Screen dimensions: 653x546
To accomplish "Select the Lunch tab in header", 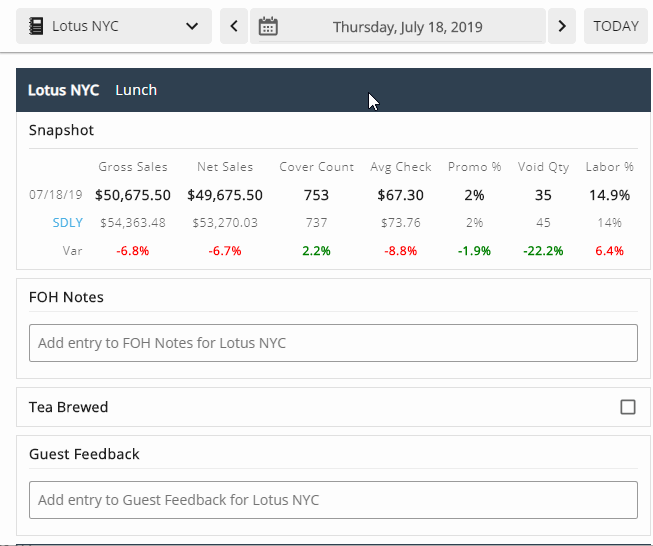I will (136, 90).
